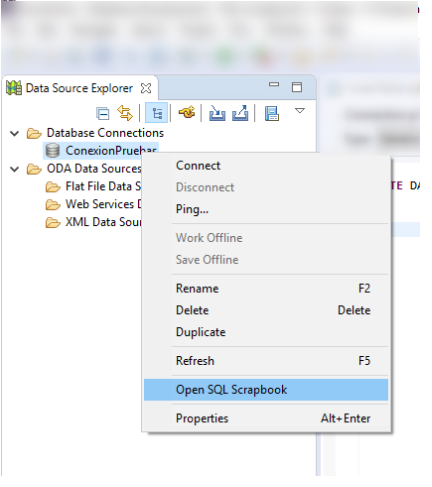Click the Import profiles icon

pos(217,113)
